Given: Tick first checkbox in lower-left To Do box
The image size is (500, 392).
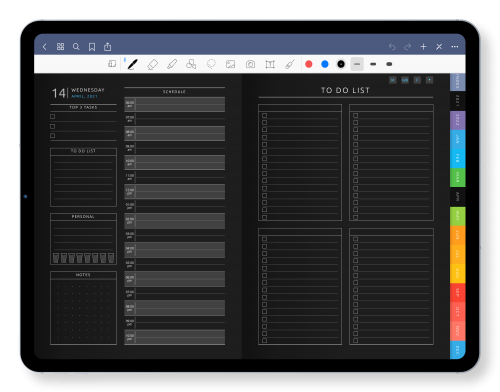Looking at the screenshot, I should pyautogui.click(x=265, y=239).
